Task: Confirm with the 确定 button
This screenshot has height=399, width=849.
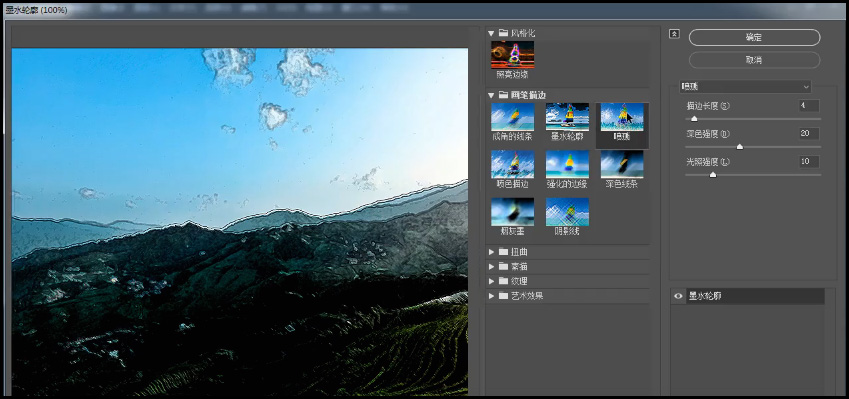Action: tap(754, 37)
